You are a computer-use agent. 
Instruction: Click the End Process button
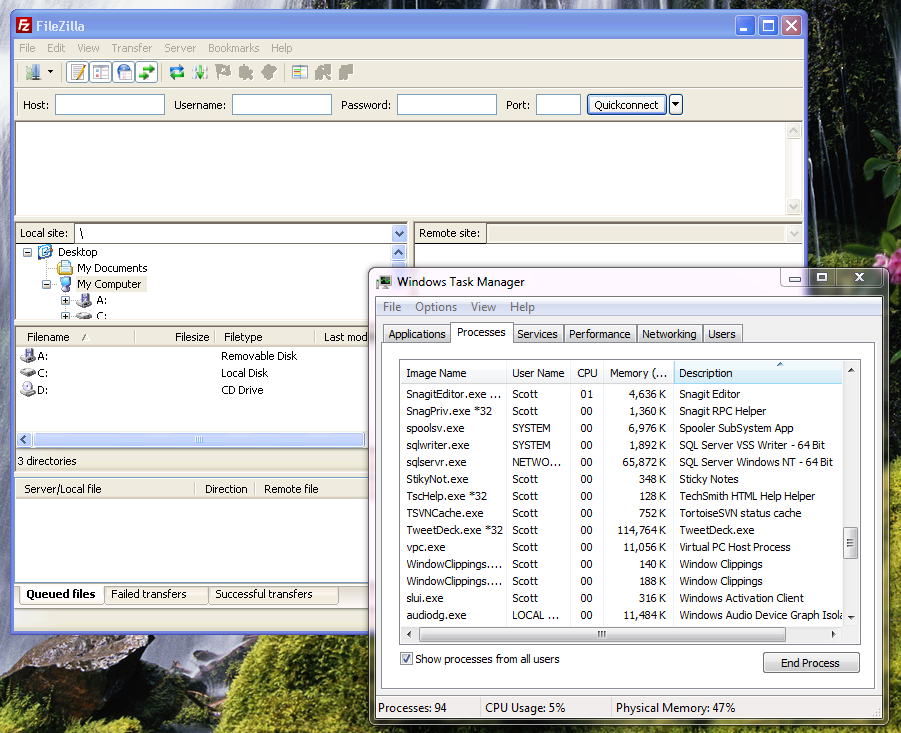pyautogui.click(x=810, y=663)
